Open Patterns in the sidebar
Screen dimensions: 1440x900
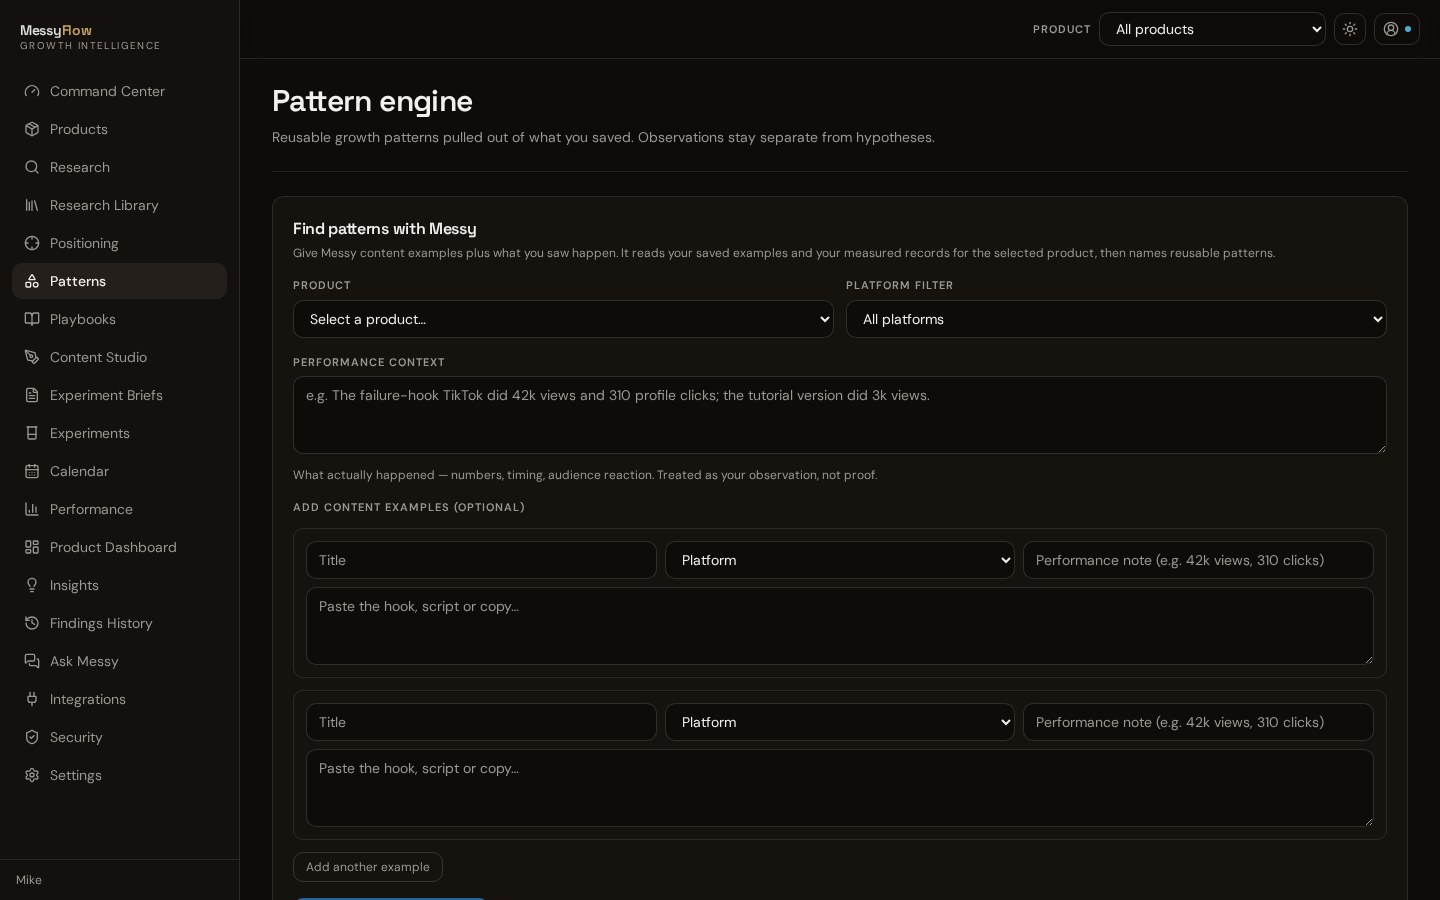[x=119, y=281]
